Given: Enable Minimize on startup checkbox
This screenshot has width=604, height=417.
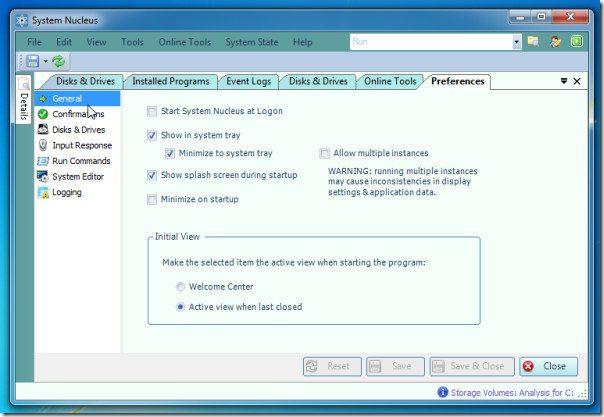Looking at the screenshot, I should coord(152,199).
